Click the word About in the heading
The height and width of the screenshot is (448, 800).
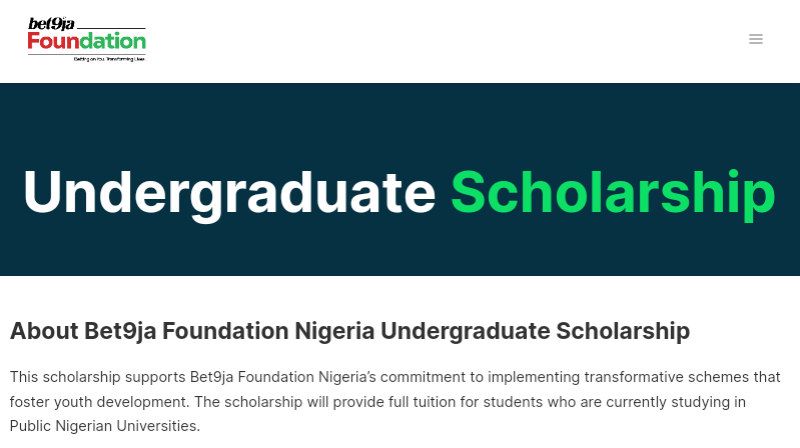(44, 331)
